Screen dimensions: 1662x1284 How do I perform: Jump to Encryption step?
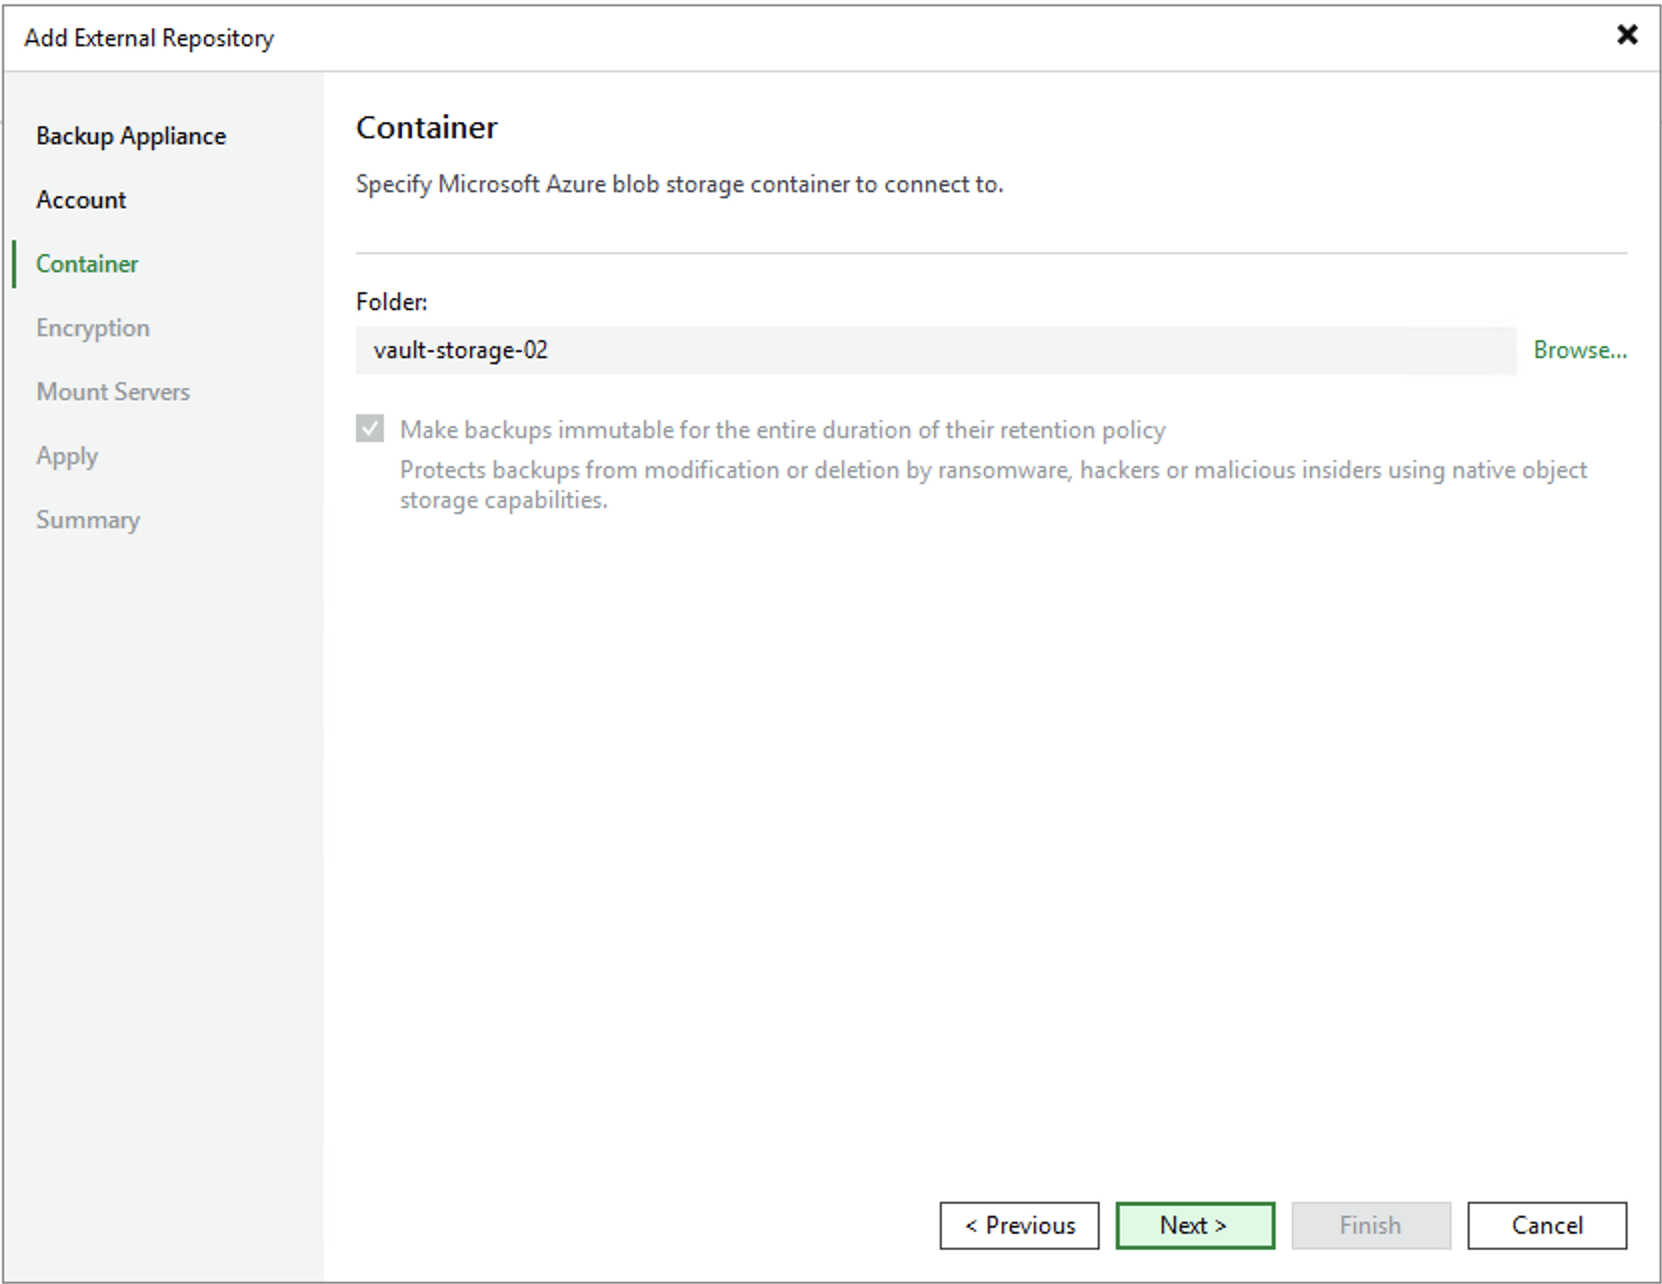coord(93,328)
